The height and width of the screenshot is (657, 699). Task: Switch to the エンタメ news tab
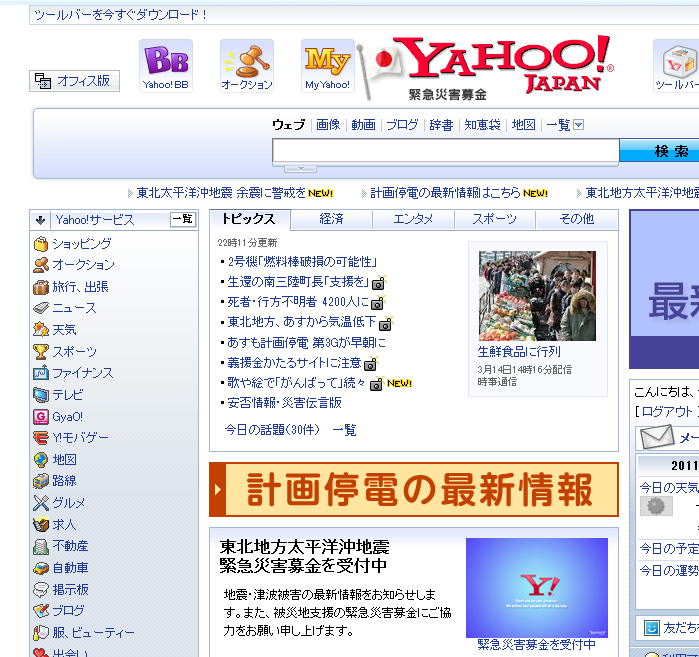[x=413, y=219]
